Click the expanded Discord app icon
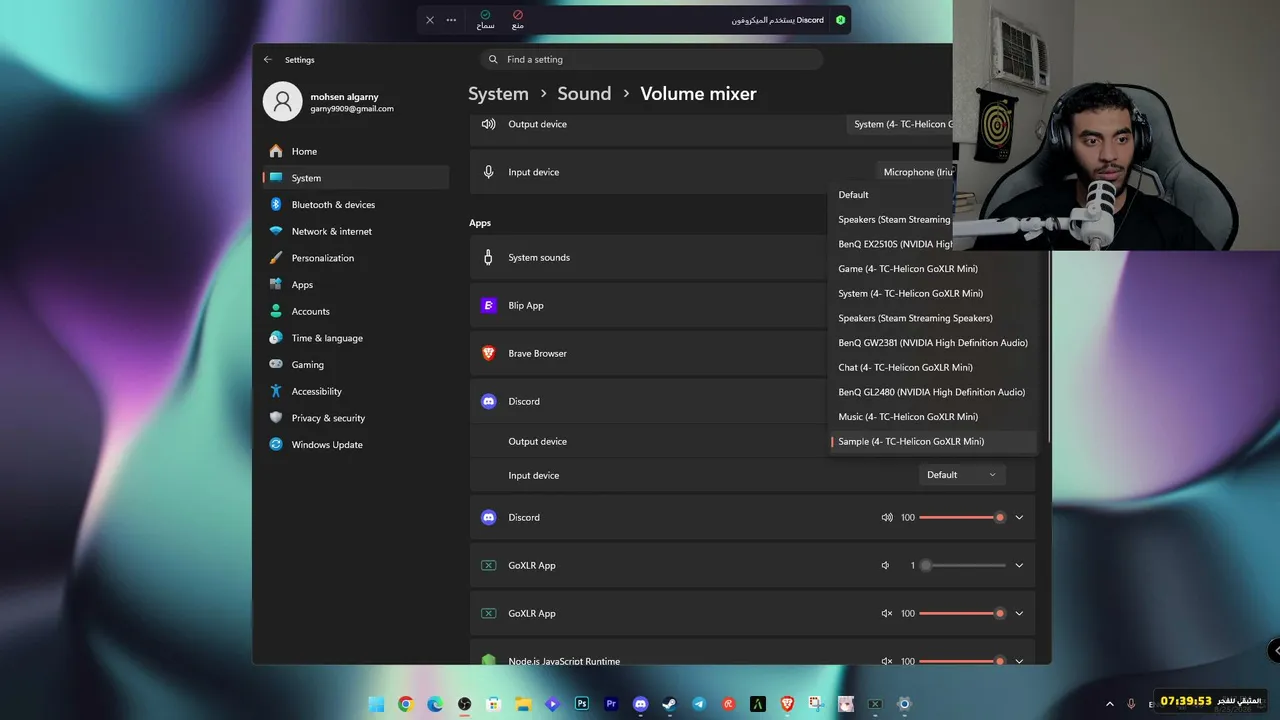Screen dimensions: 1280x720 488,402
